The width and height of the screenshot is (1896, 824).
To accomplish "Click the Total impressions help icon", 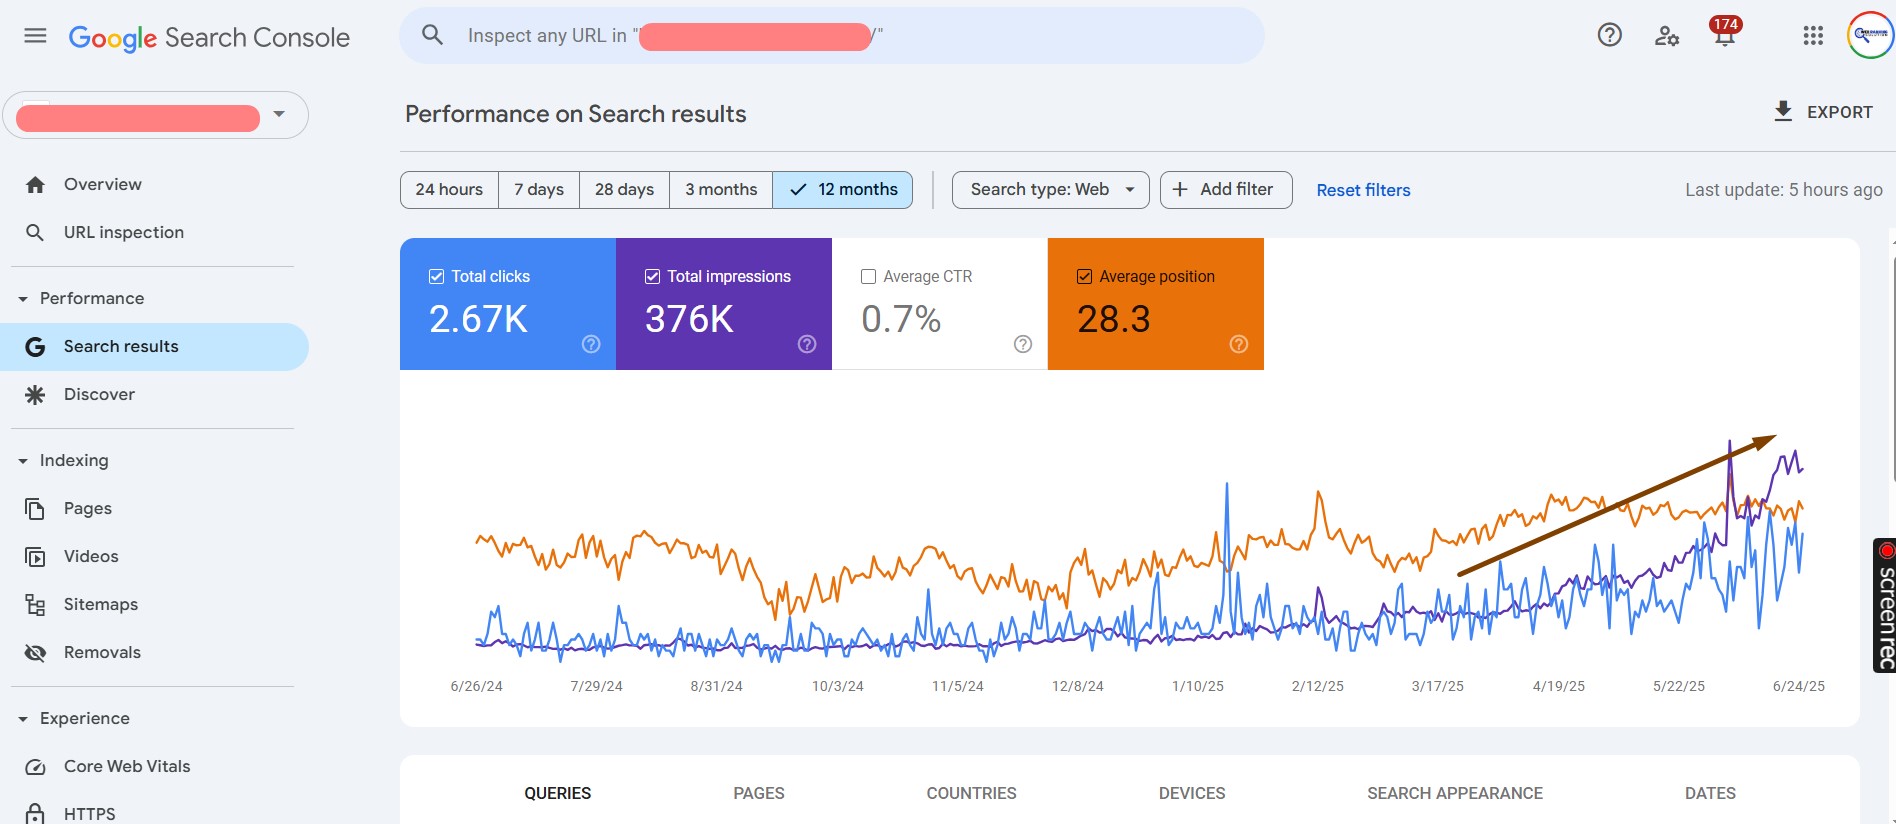I will (x=807, y=344).
